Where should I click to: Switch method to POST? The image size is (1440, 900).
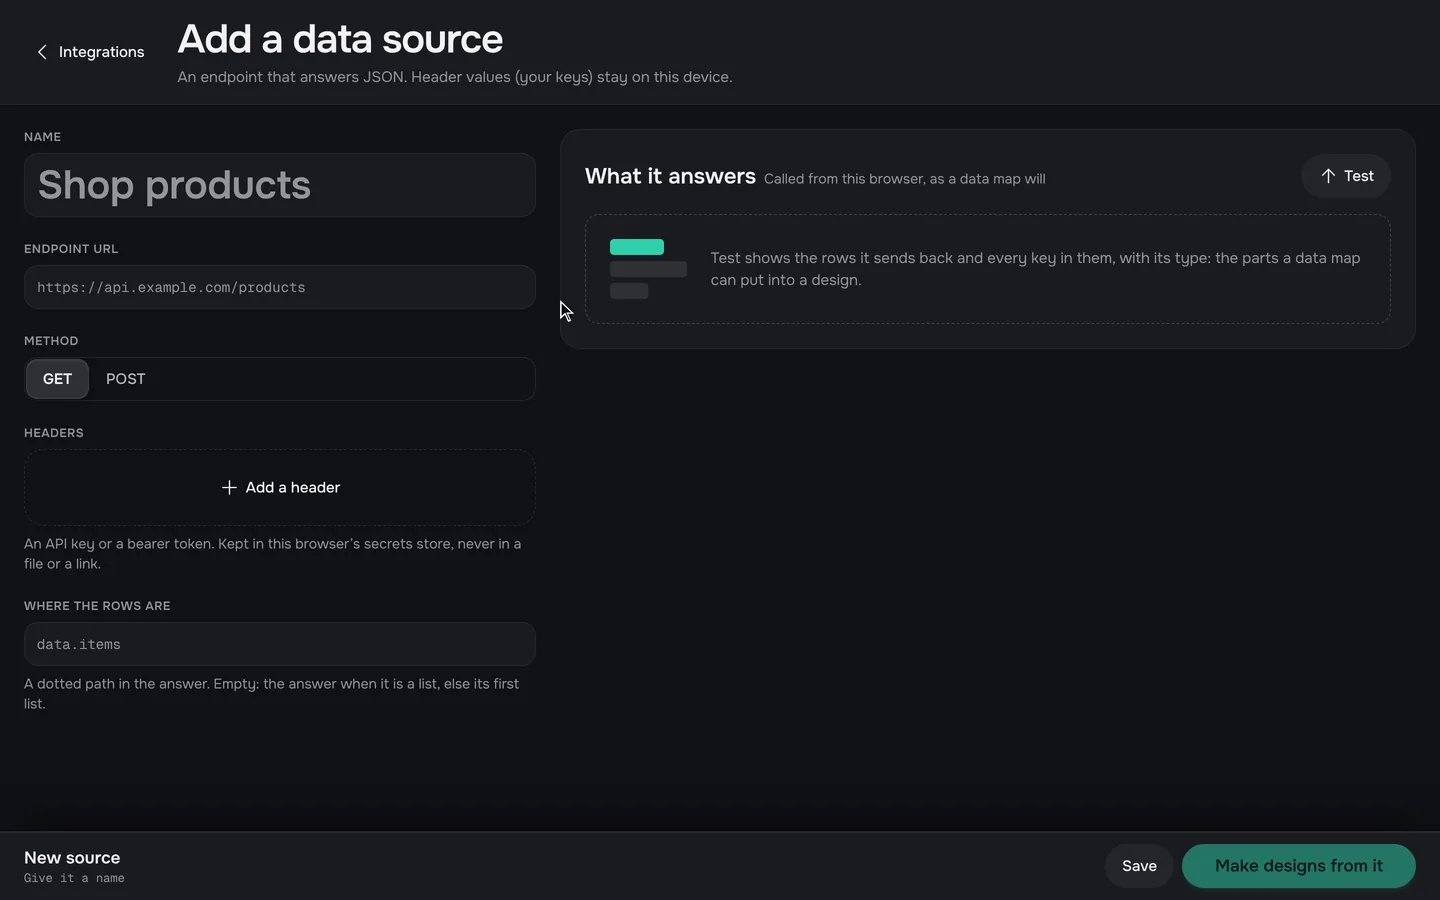pos(125,379)
